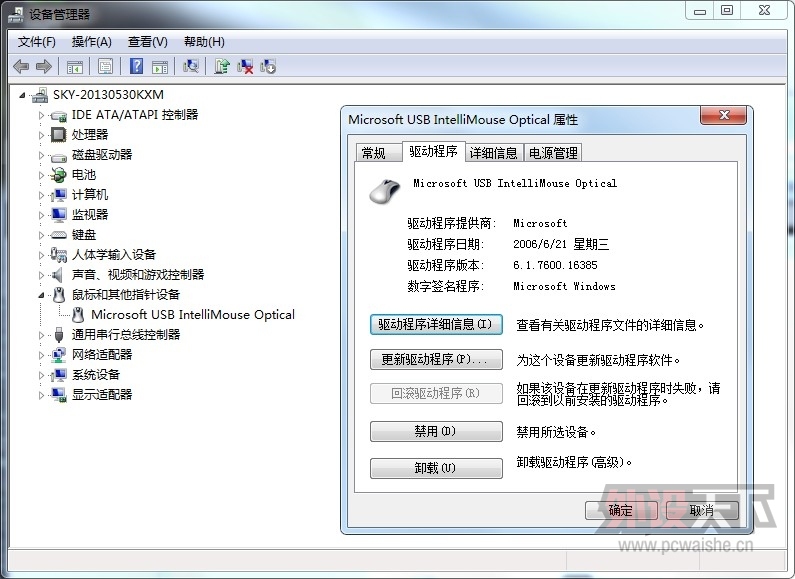Expand the 监视器 node arrow
795x579 pixels.
[42, 215]
